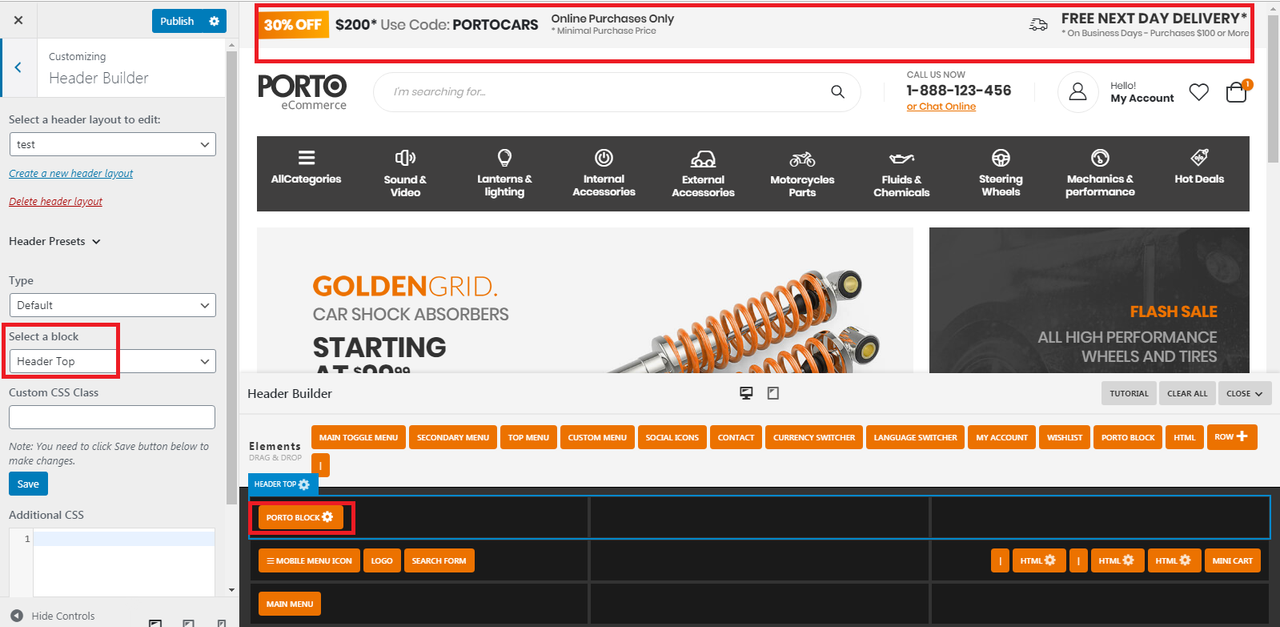Image resolution: width=1280 pixels, height=627 pixels.
Task: Open settings gear of placed Porto Block
Action: pyautogui.click(x=327, y=517)
